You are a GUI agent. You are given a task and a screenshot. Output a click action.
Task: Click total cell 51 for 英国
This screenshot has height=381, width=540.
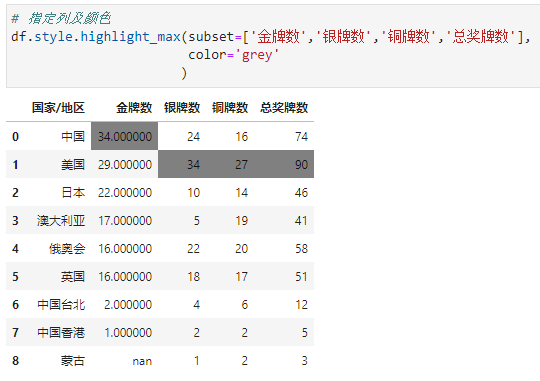(x=301, y=276)
